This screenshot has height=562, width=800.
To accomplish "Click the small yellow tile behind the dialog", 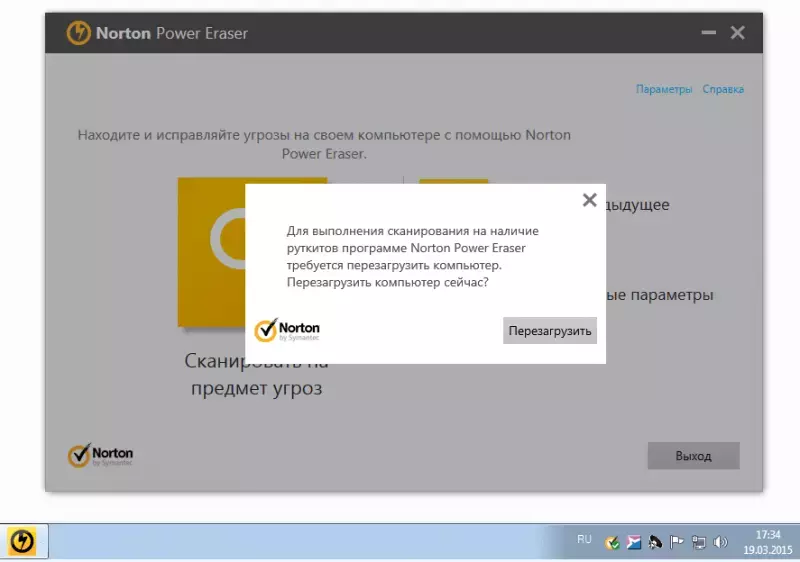I will click(x=454, y=181).
